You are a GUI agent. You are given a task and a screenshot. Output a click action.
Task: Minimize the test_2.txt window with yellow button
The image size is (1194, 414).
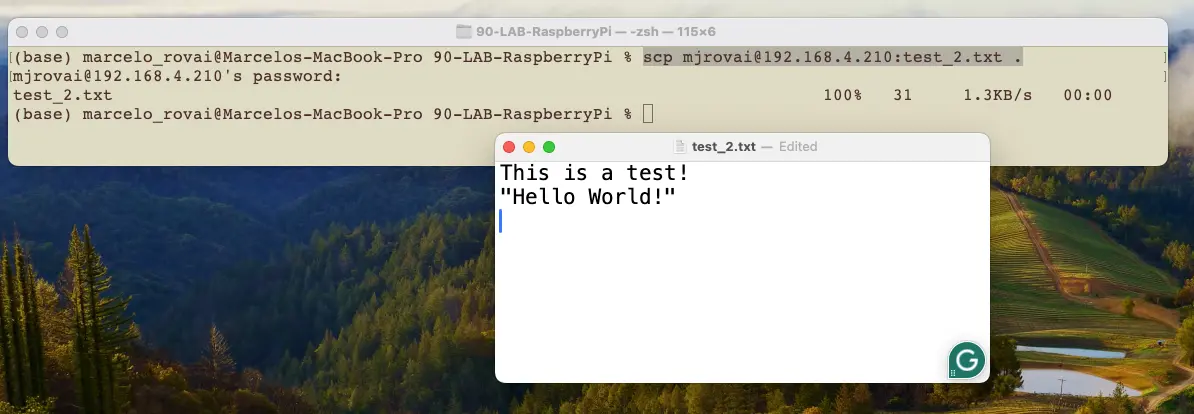click(x=529, y=147)
